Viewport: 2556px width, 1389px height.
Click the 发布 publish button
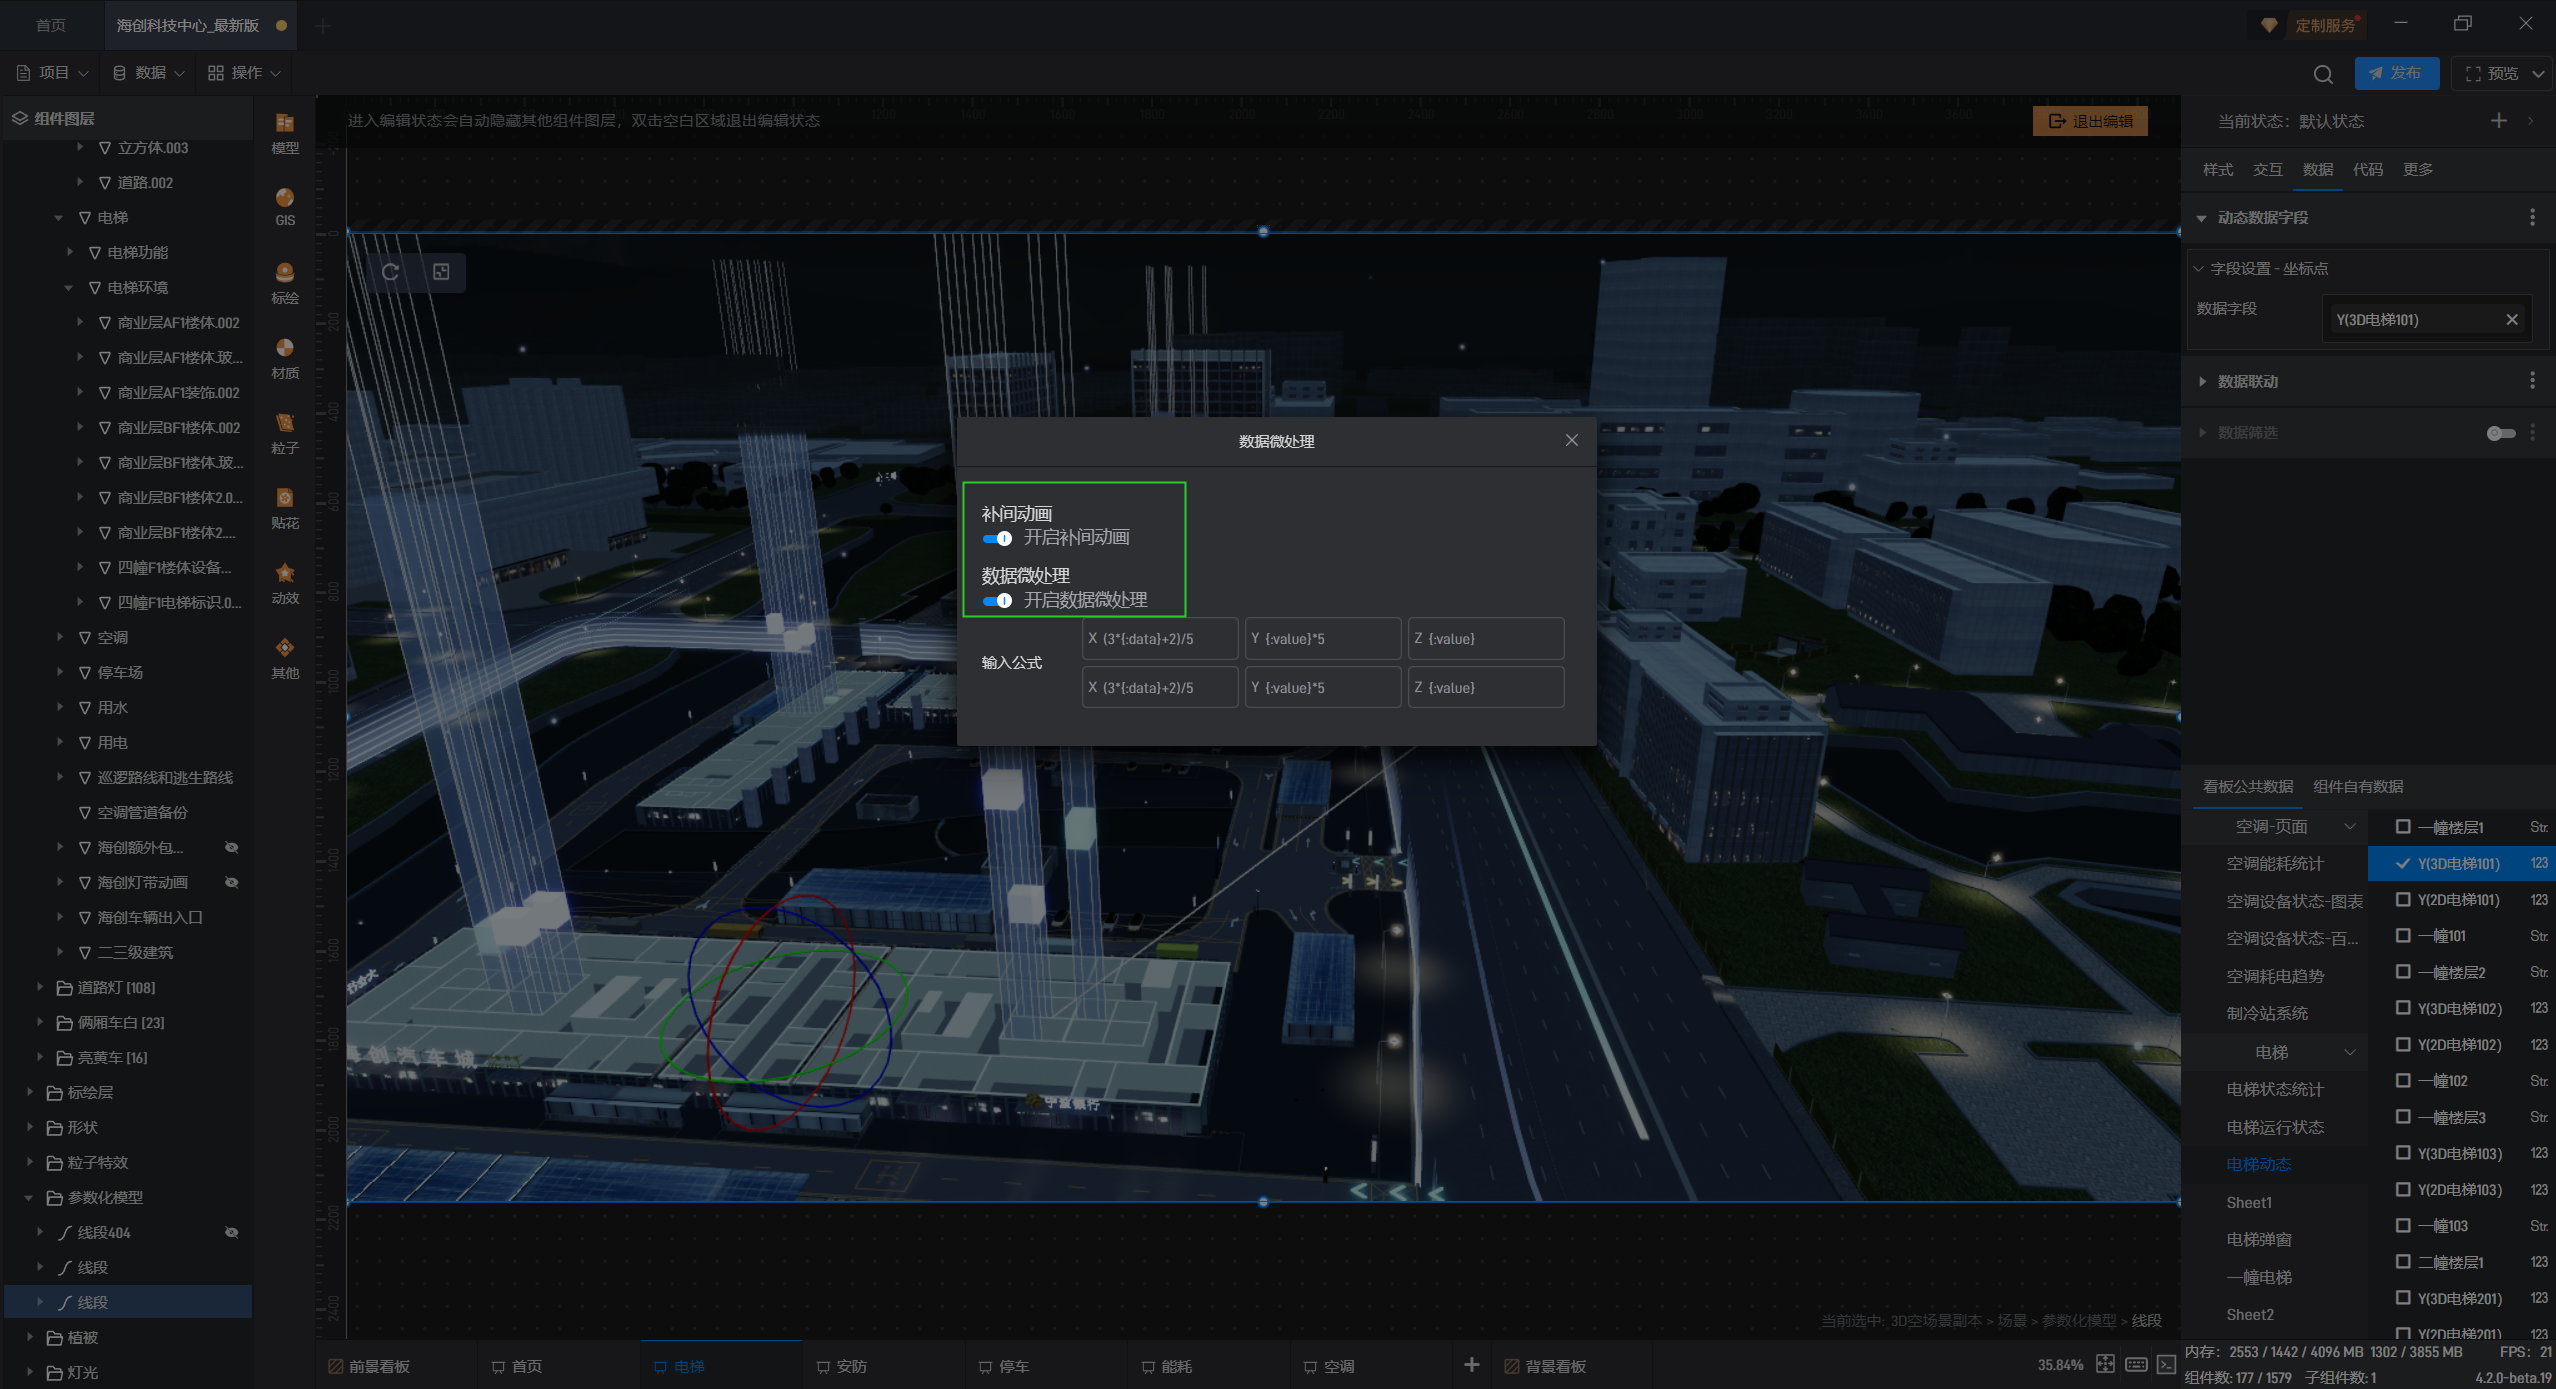click(x=2396, y=73)
